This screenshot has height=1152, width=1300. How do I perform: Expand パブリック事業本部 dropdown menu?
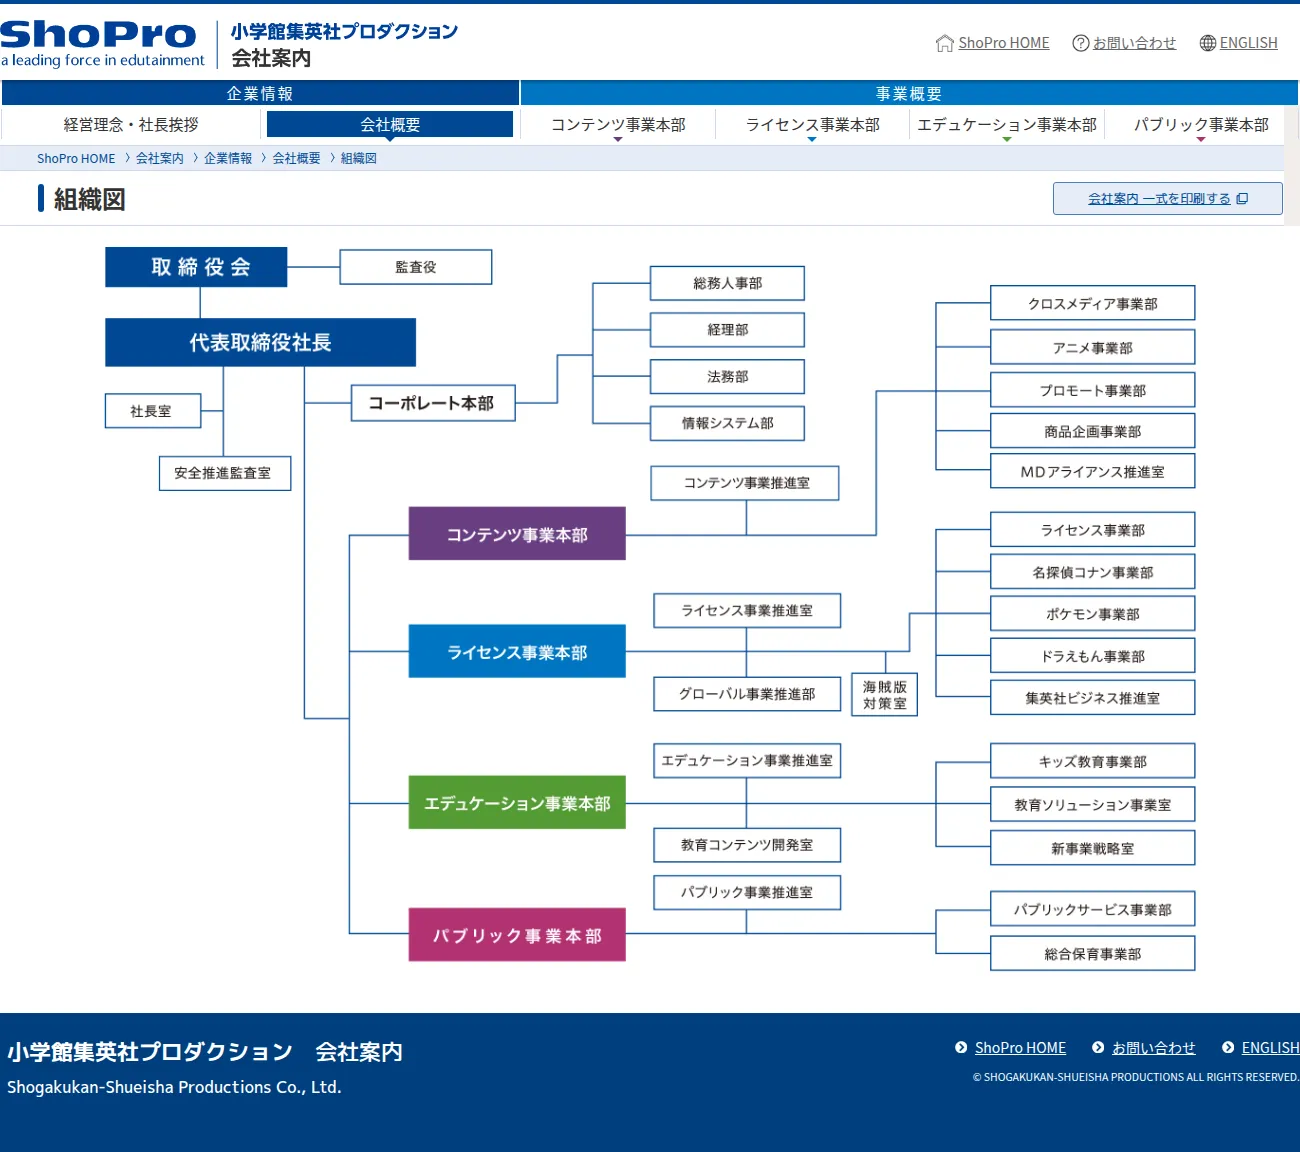(1201, 126)
